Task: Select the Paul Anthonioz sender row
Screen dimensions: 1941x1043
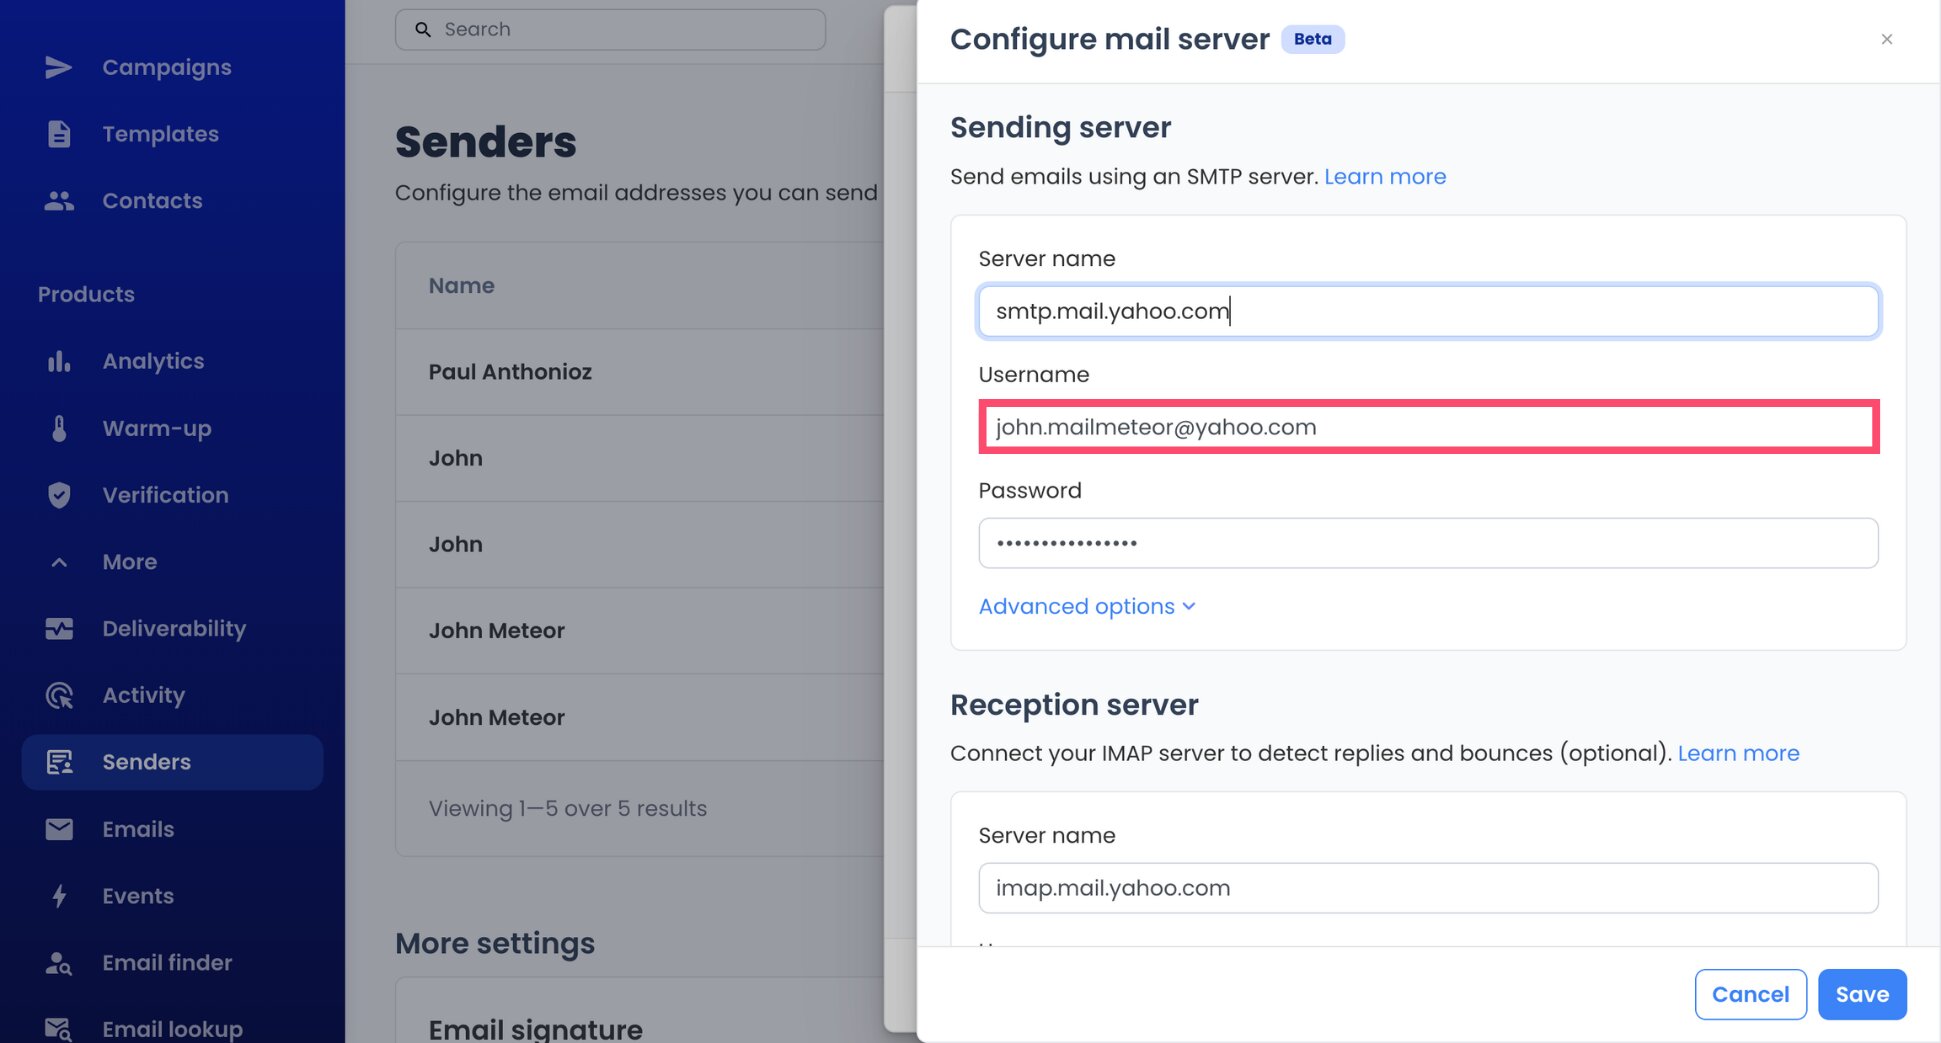Action: (x=640, y=372)
